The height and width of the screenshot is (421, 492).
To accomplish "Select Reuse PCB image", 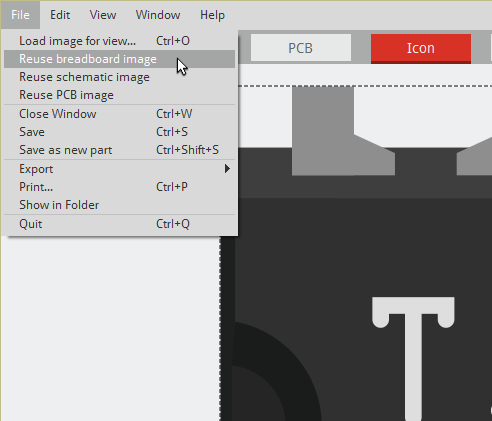I will click(x=119, y=95).
